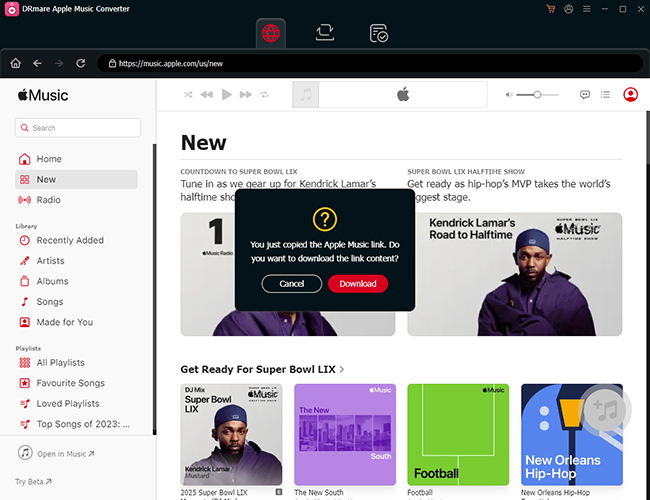The height and width of the screenshot is (500, 650).
Task: Mute with the volume speaker icon
Action: coord(509,95)
